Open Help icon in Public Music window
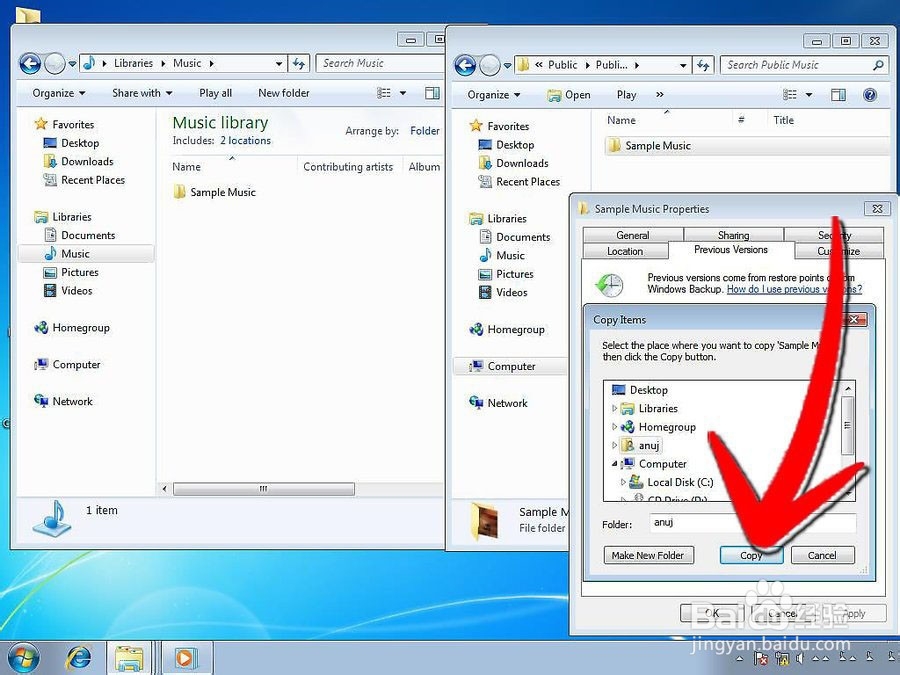The height and width of the screenshot is (675, 900). [x=870, y=95]
